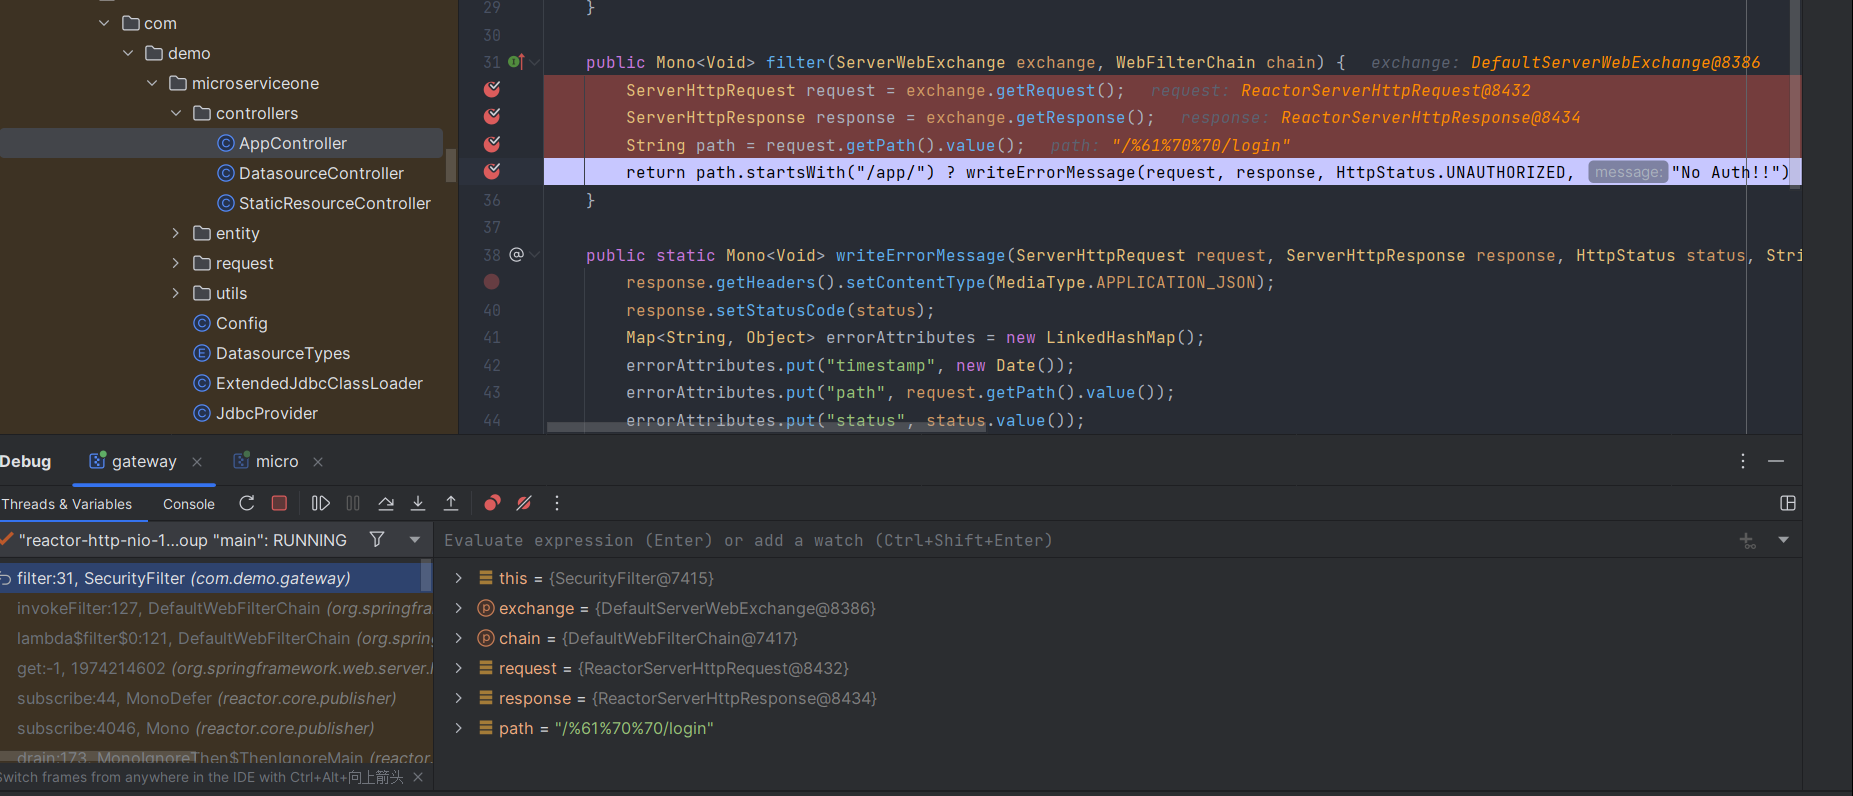1853x796 pixels.
Task: Step into the method call
Action: point(418,503)
